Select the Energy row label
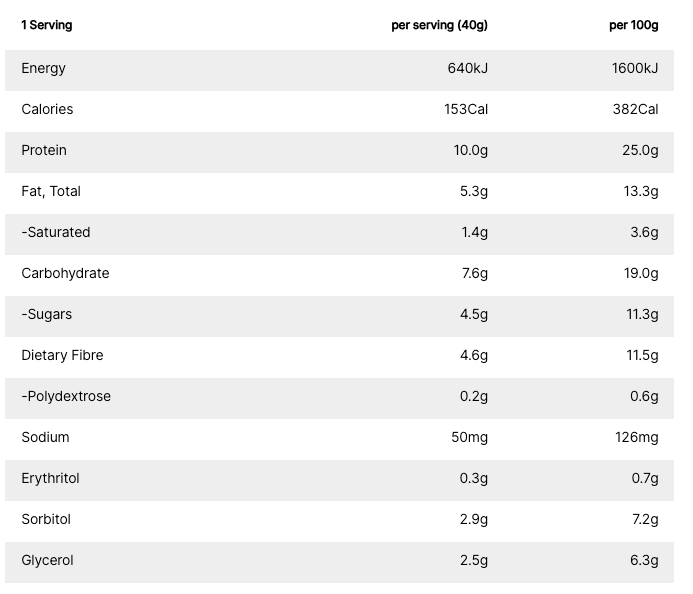 tap(43, 68)
